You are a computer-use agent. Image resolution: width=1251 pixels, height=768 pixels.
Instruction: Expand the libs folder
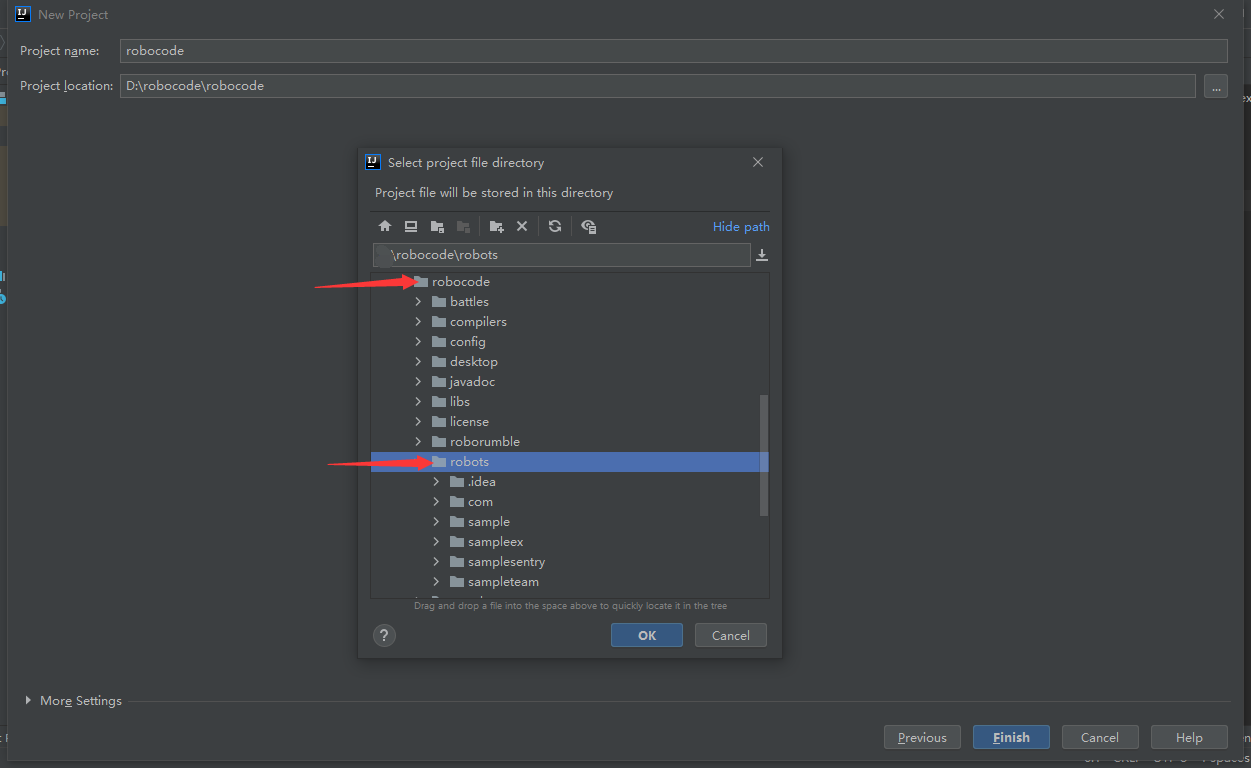pyautogui.click(x=418, y=402)
